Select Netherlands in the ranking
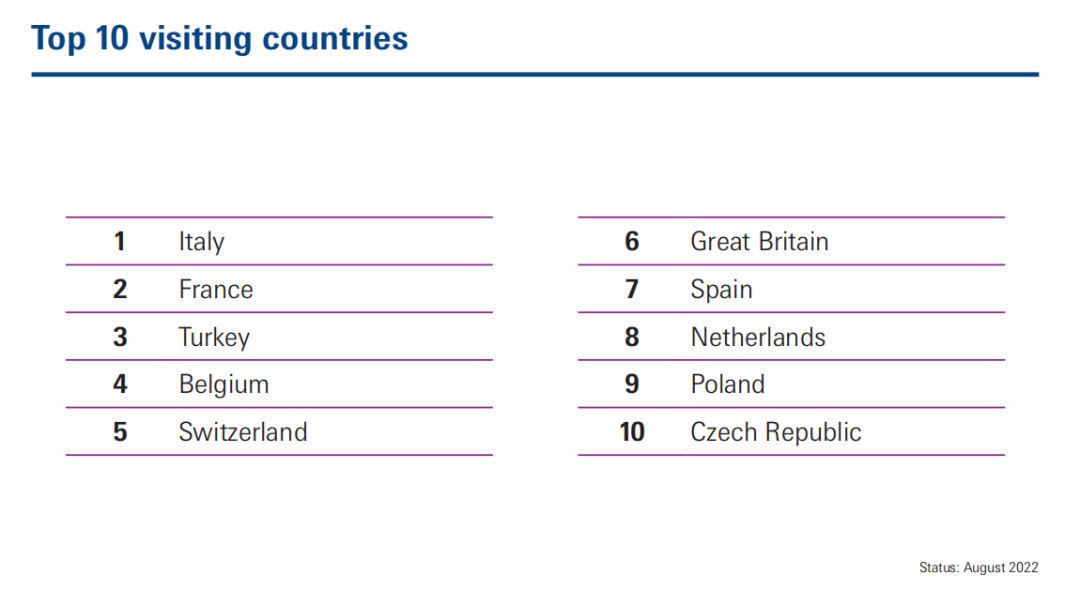The width and height of the screenshot is (1068, 589). coord(758,337)
